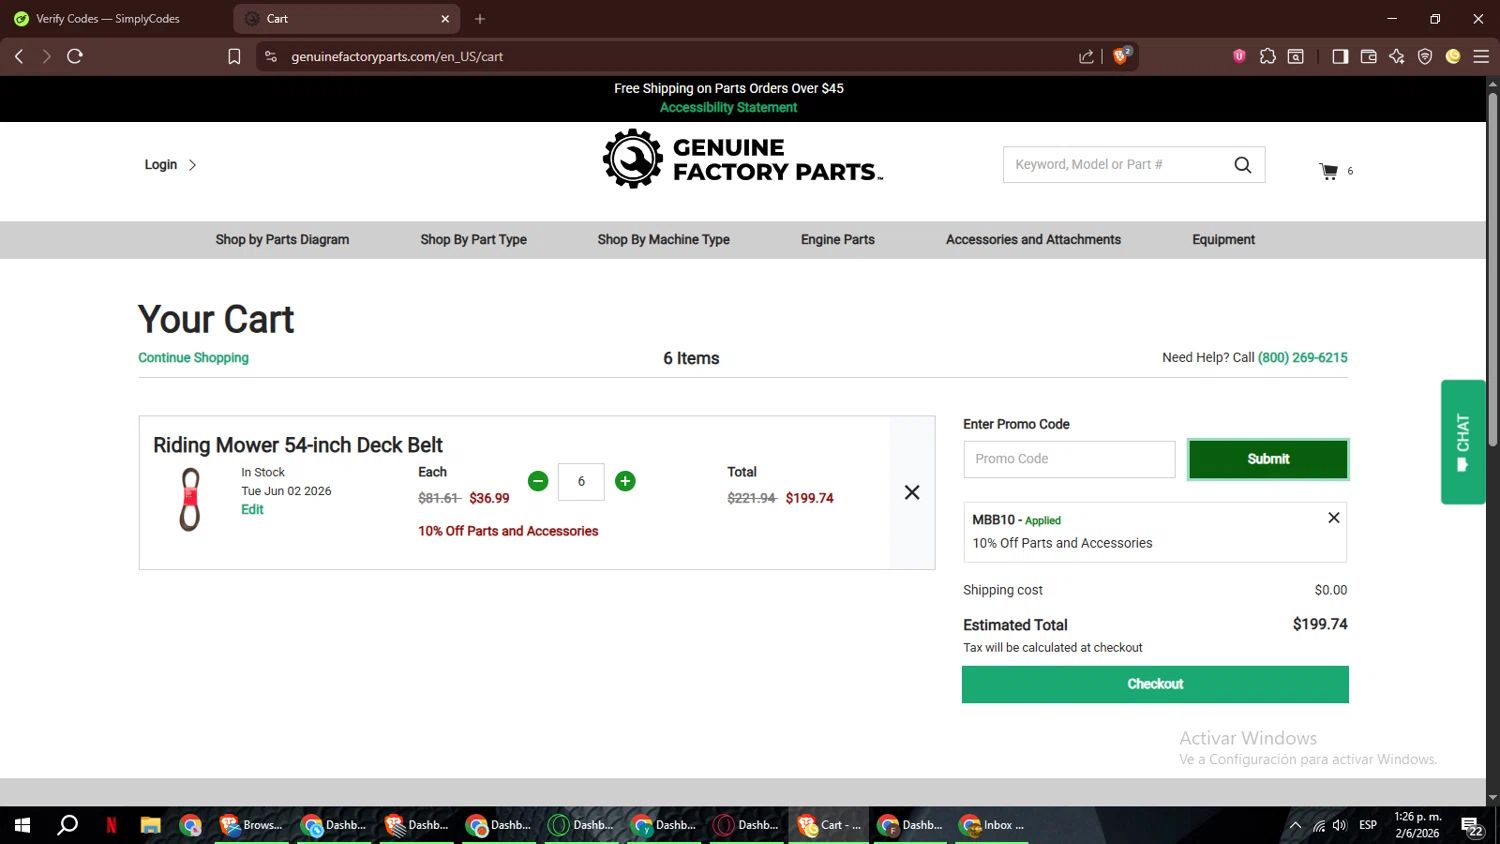Proceed to Checkout

pyautogui.click(x=1155, y=684)
